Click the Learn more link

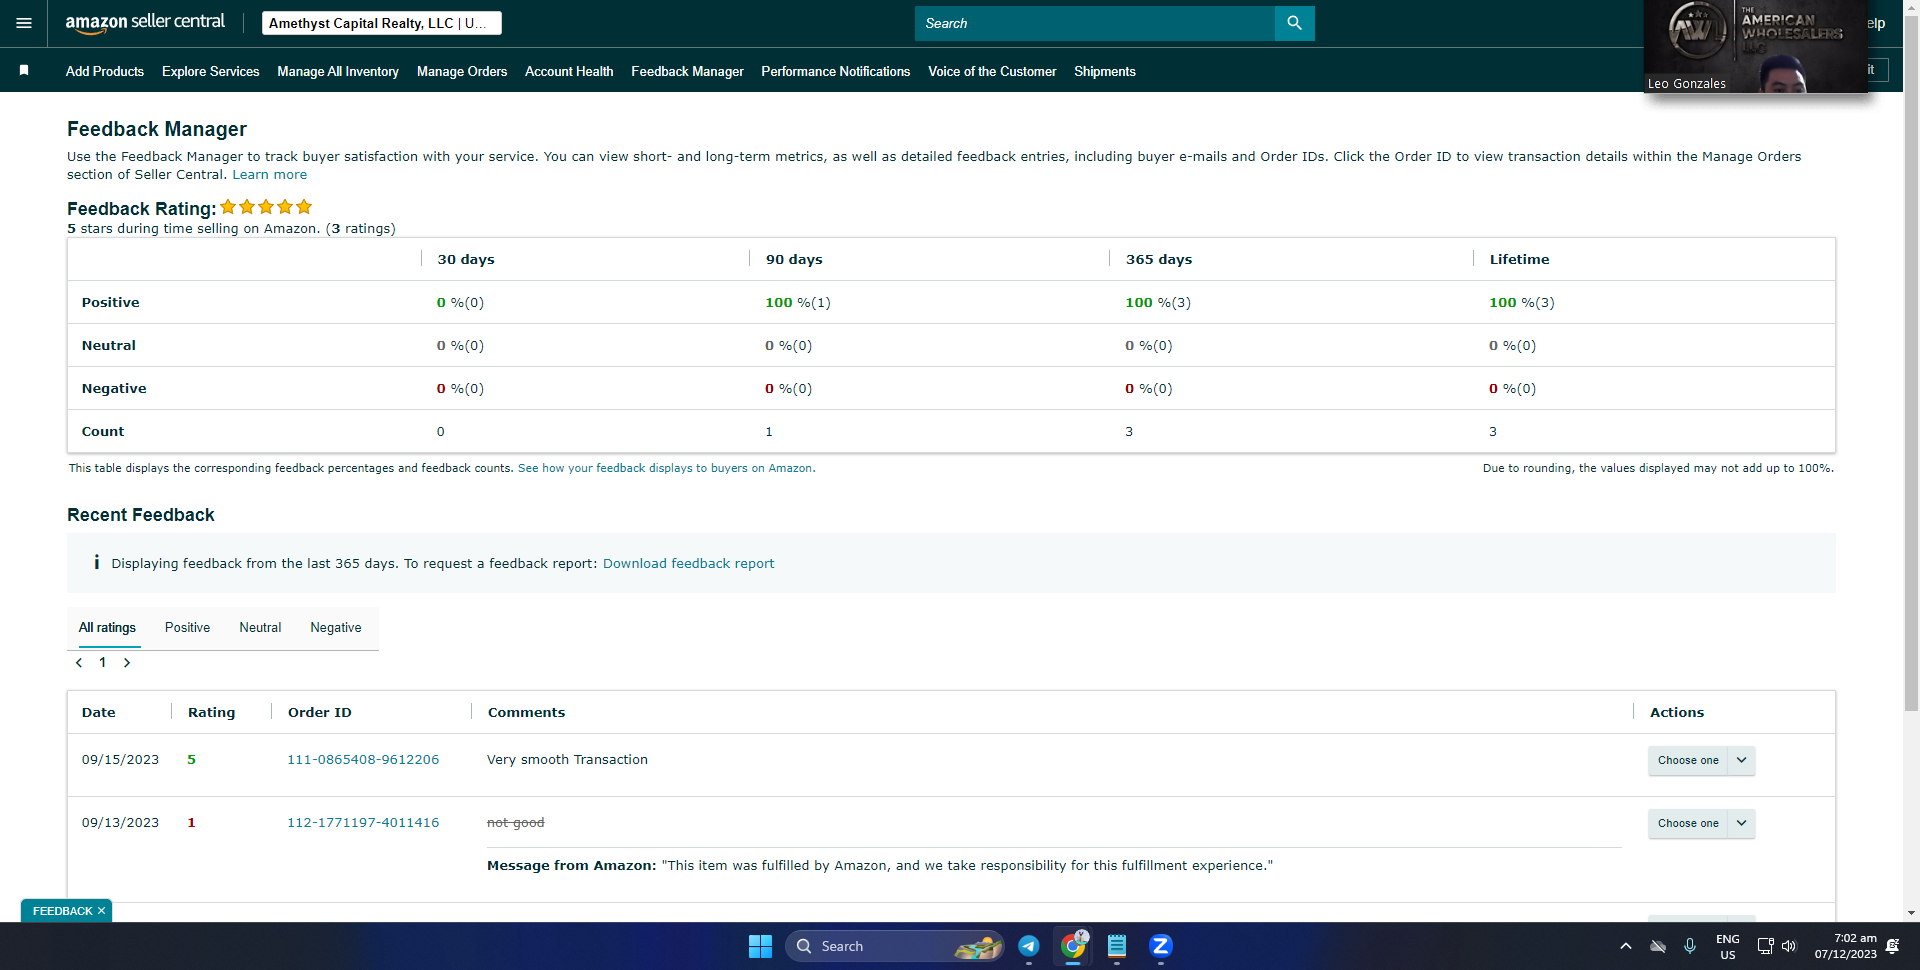[x=270, y=174]
